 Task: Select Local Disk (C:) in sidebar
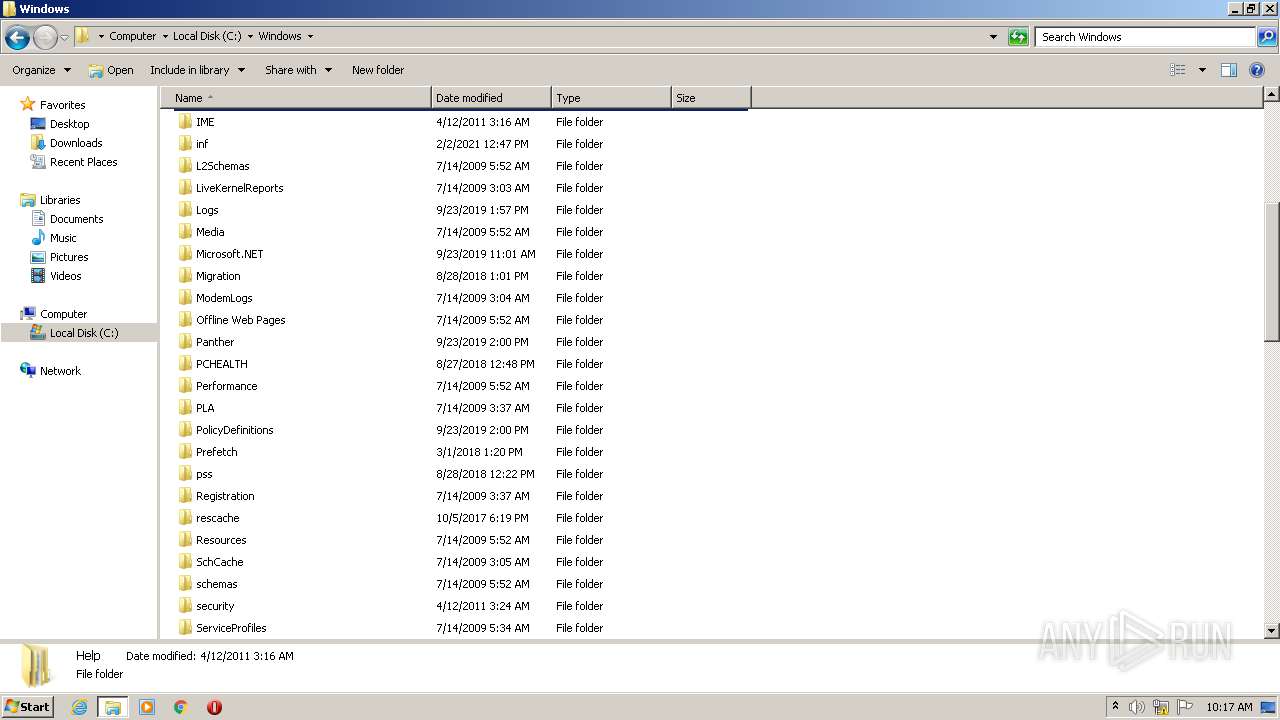coord(84,333)
